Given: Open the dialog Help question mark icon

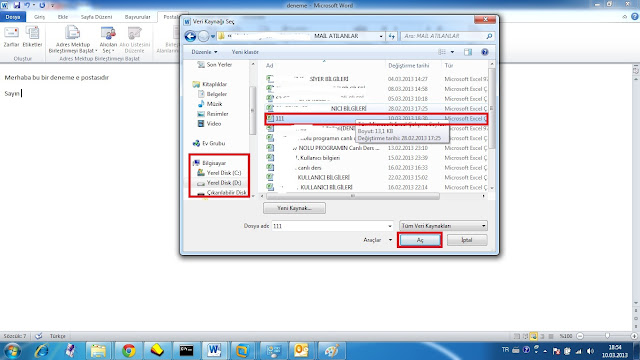Looking at the screenshot, I should [484, 52].
